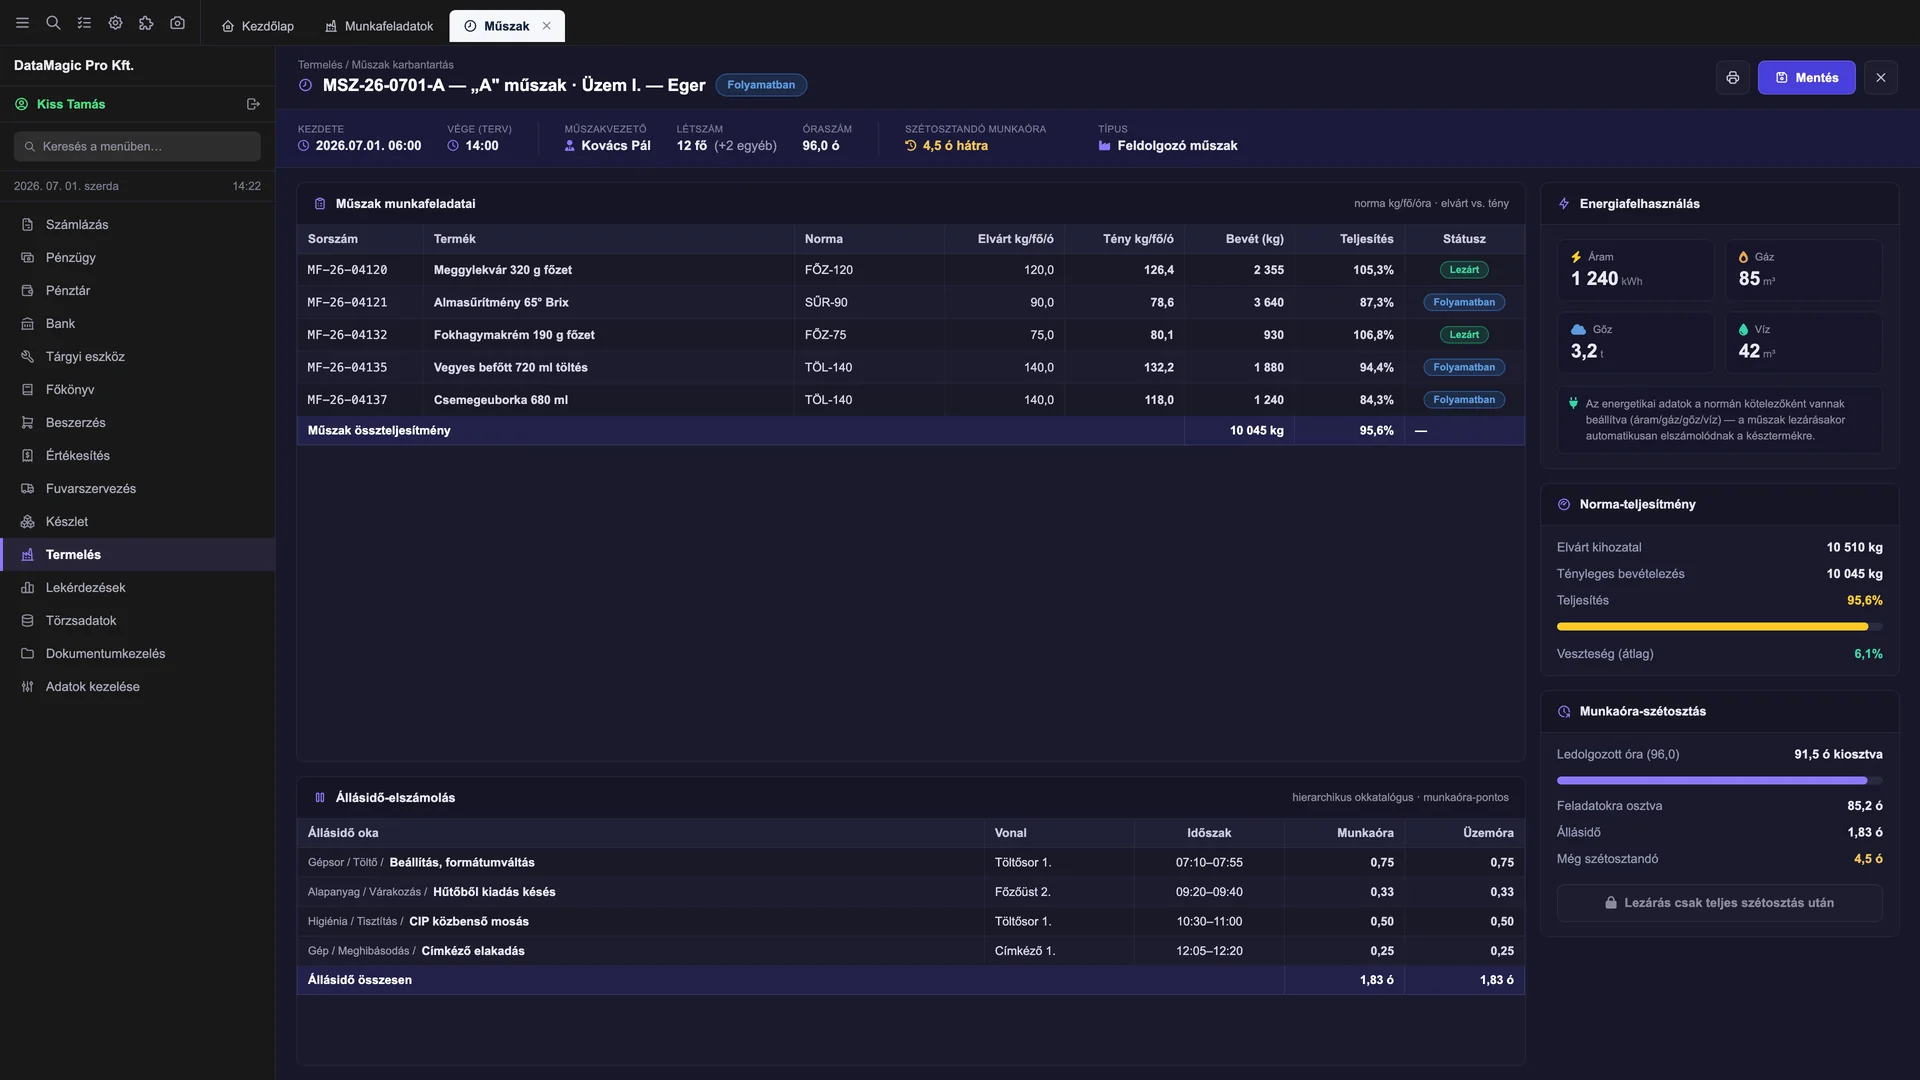Viewport: 1920px width, 1080px height.
Task: Select Termelés in the sidebar
Action: tap(137, 555)
